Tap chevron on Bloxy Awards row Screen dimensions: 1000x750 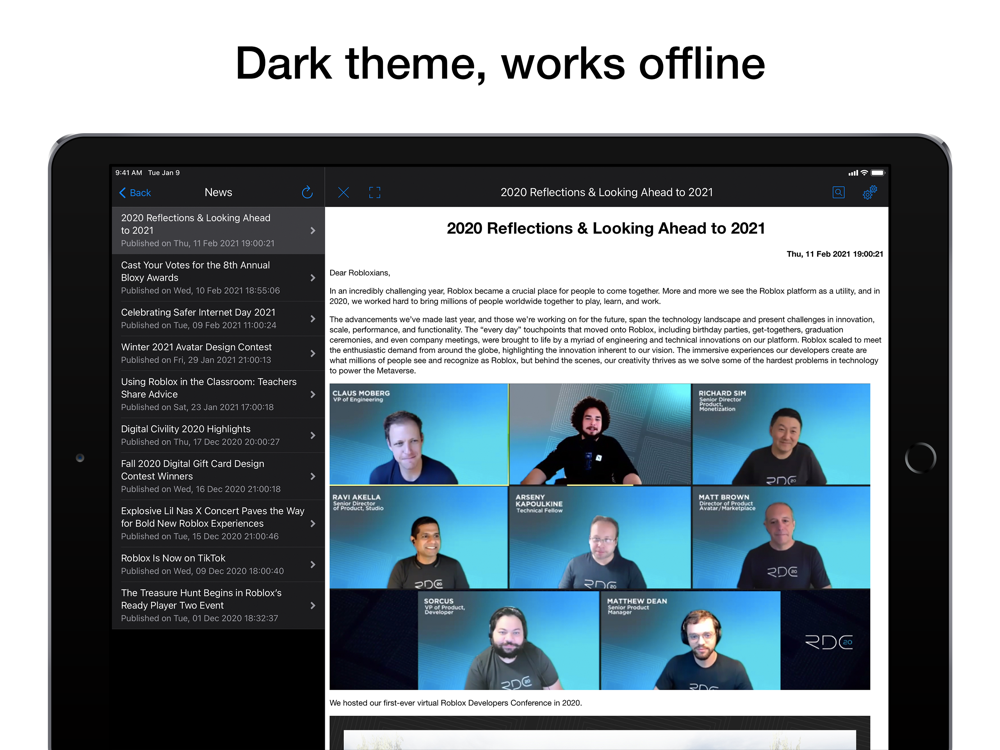[312, 278]
